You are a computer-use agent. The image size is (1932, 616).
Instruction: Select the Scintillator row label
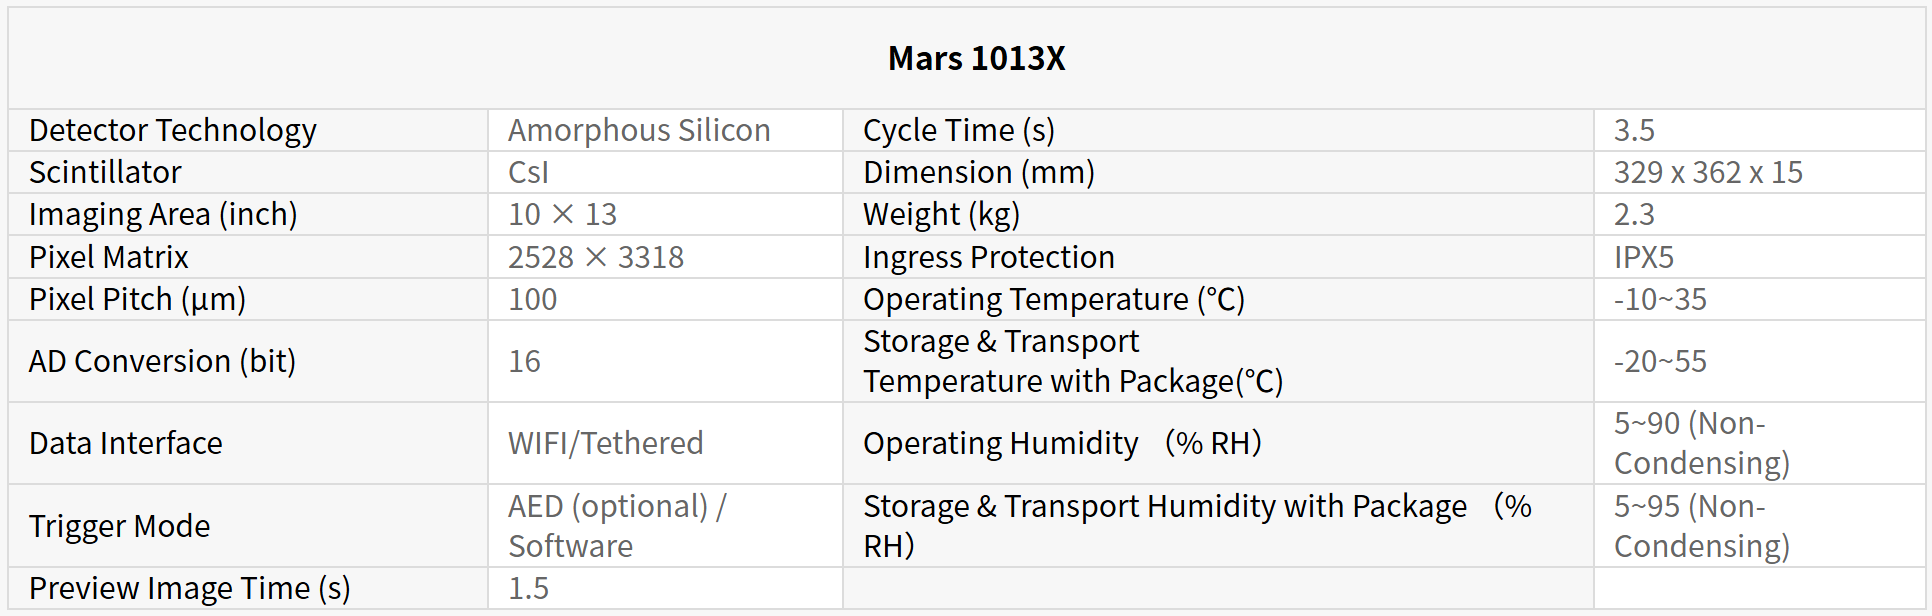tap(105, 172)
